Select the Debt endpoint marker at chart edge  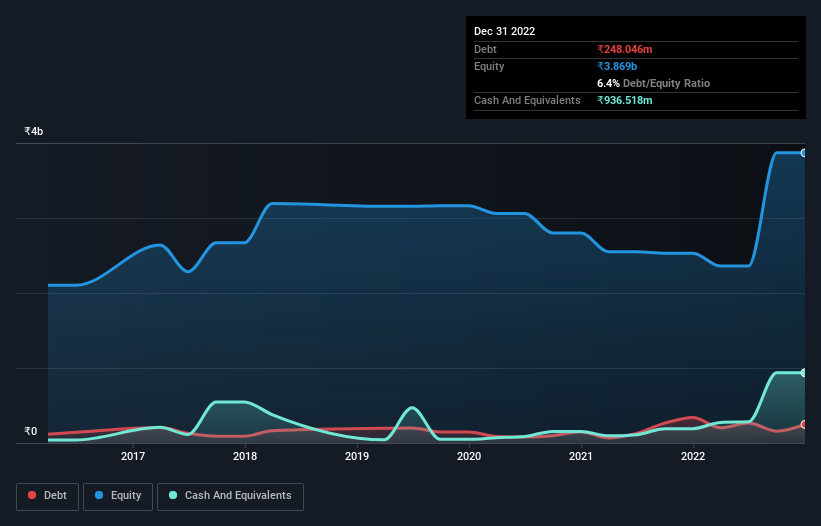click(804, 424)
